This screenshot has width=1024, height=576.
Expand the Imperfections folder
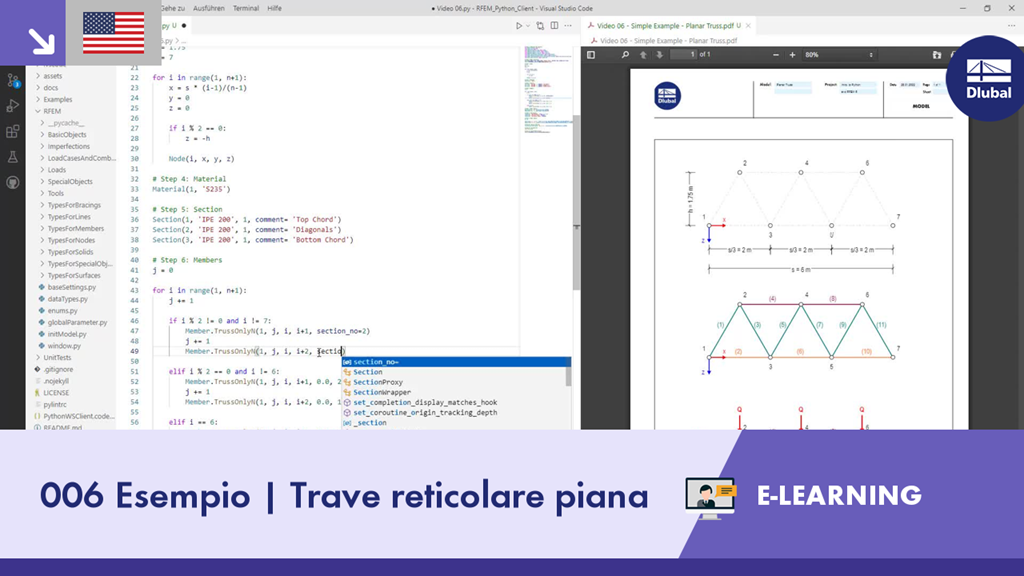pos(69,146)
